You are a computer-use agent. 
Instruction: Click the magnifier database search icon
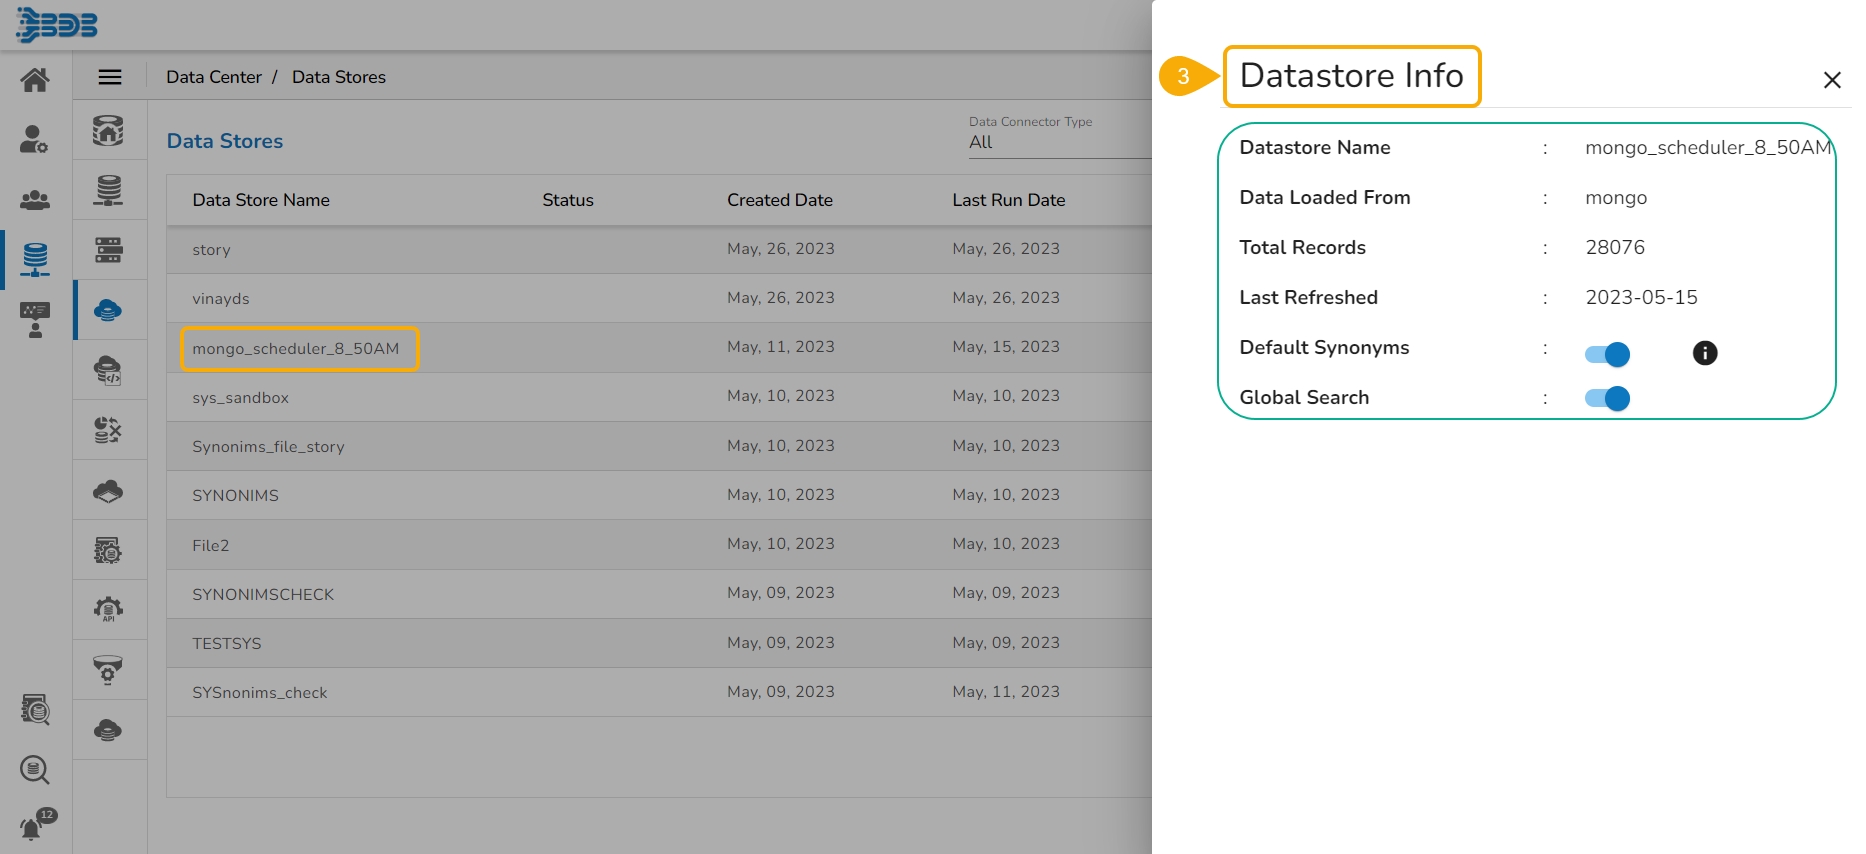pos(35,769)
